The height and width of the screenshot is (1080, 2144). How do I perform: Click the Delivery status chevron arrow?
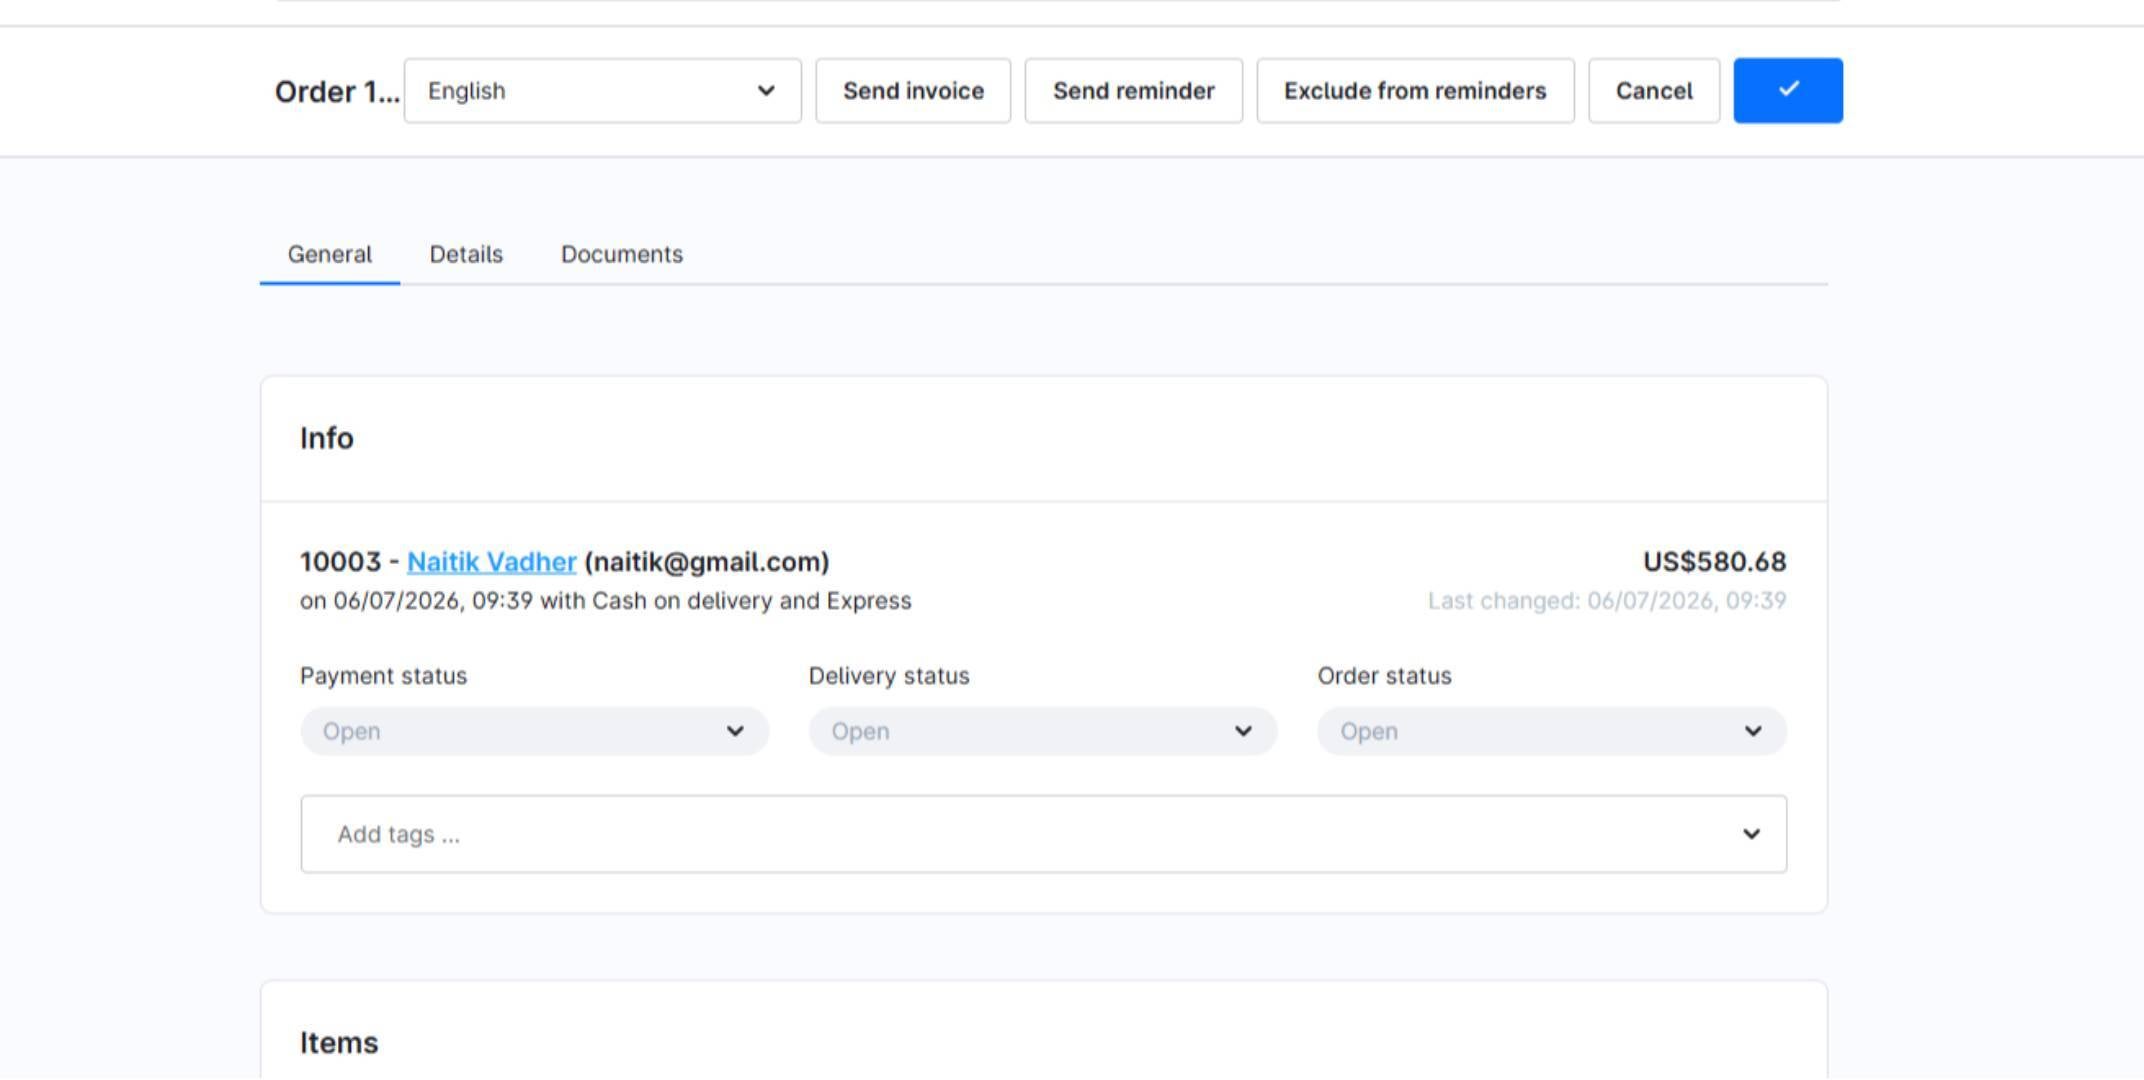click(1243, 731)
